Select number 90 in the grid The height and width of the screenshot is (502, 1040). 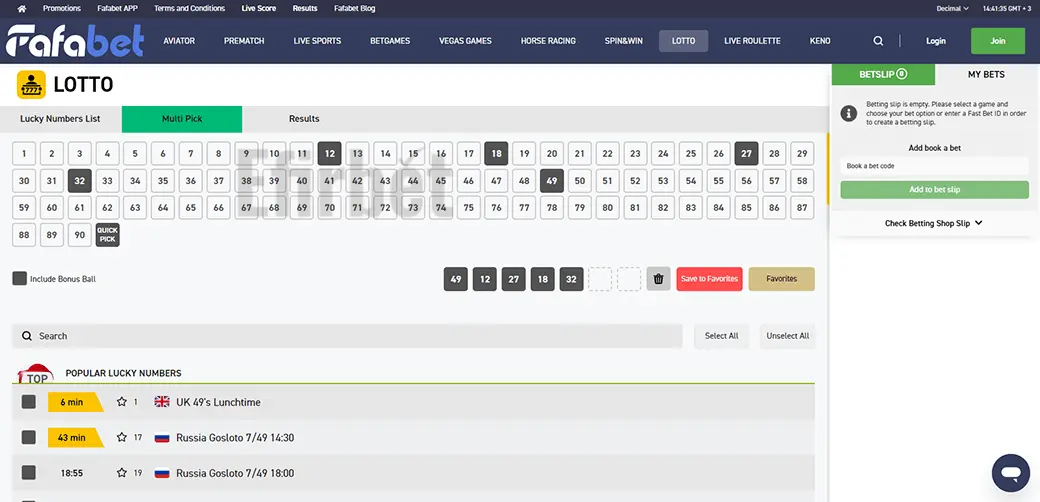point(80,235)
